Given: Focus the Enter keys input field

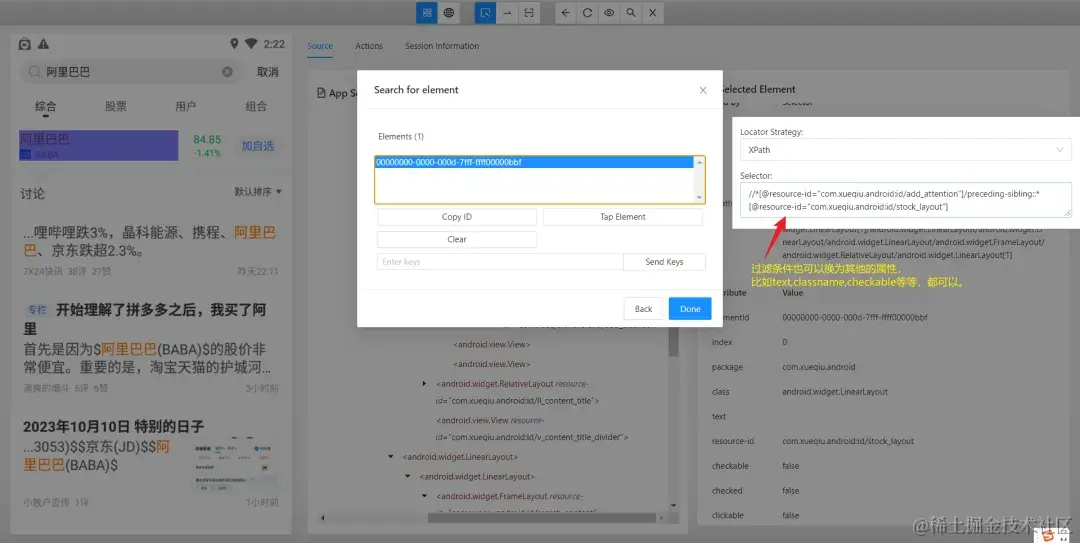Looking at the screenshot, I should 500,262.
